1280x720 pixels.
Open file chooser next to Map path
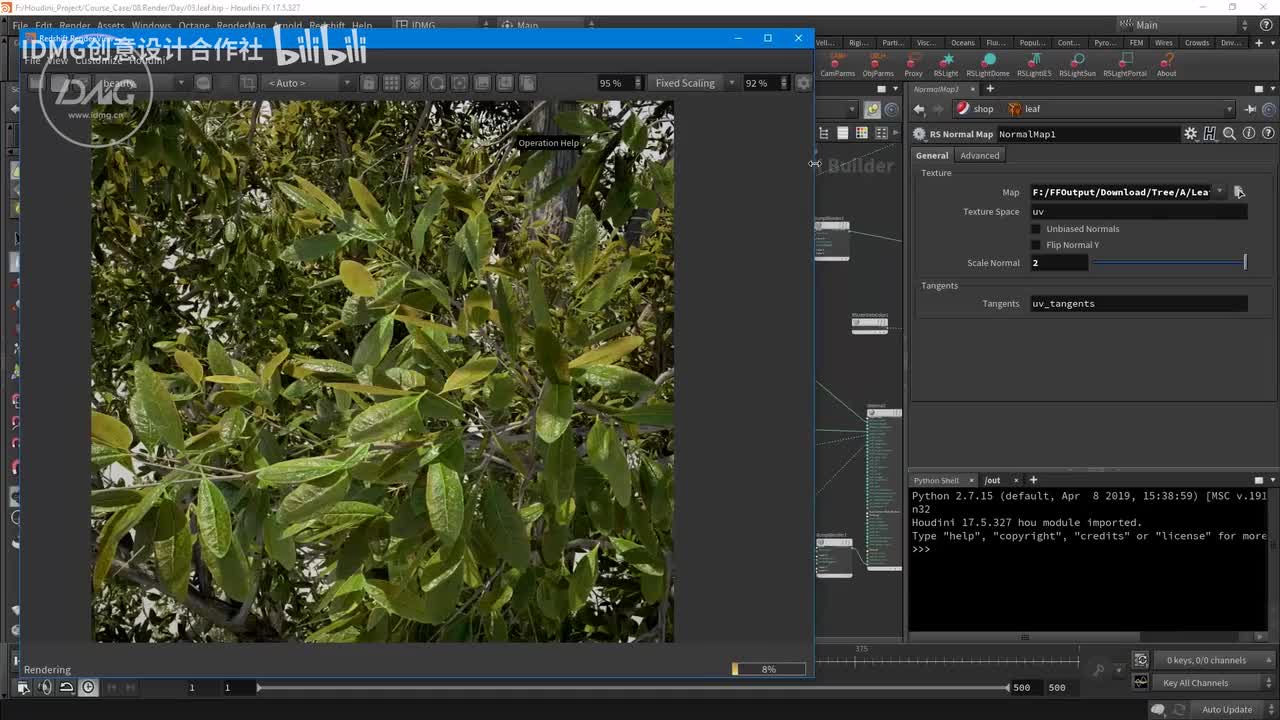pyautogui.click(x=1239, y=192)
